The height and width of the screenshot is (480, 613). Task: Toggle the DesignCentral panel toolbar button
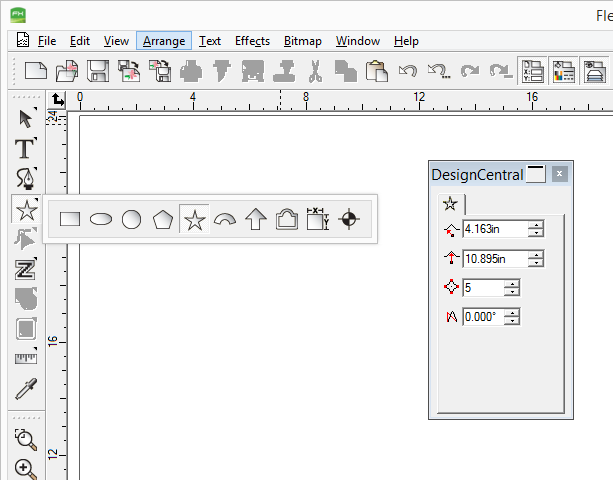tap(533, 71)
